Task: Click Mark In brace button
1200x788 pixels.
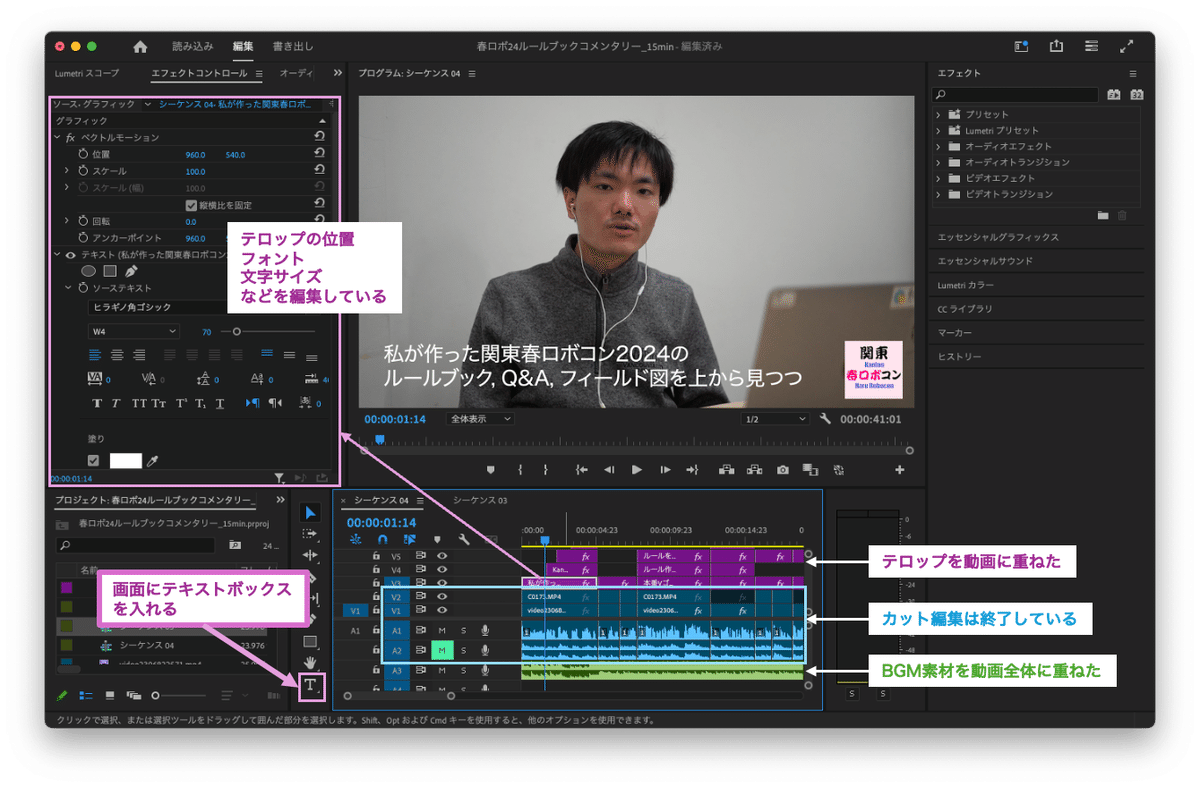Action: click(519, 469)
